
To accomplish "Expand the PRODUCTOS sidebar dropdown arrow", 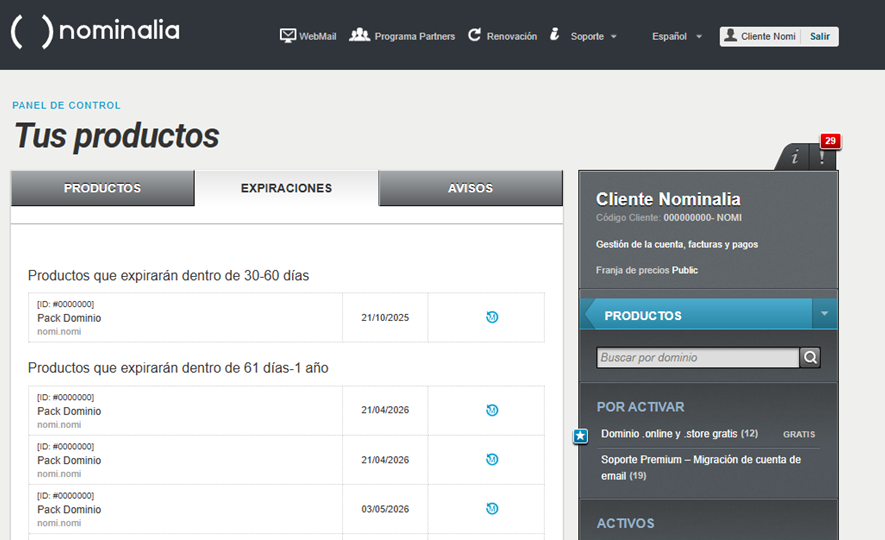I will [825, 314].
